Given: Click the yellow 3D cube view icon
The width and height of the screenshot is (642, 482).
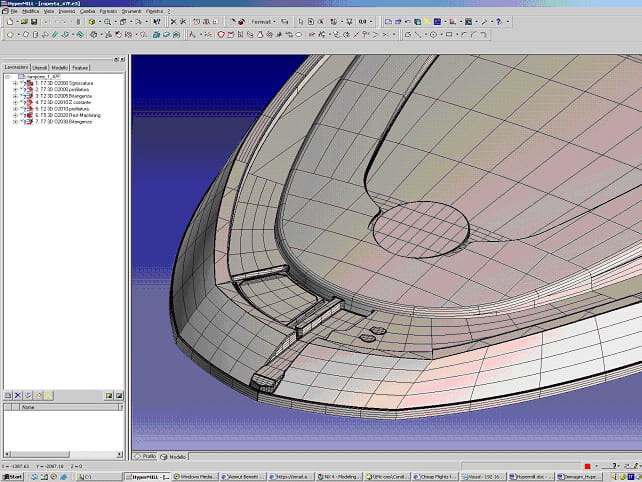Looking at the screenshot, I should 92,22.
